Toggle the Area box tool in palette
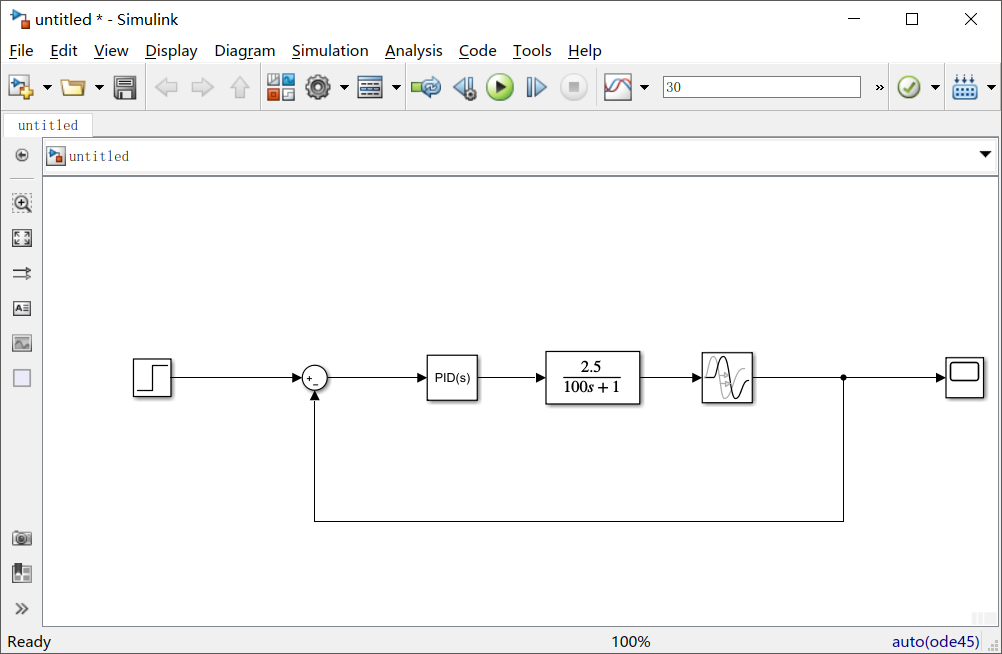The image size is (1002, 654). pyautogui.click(x=22, y=378)
